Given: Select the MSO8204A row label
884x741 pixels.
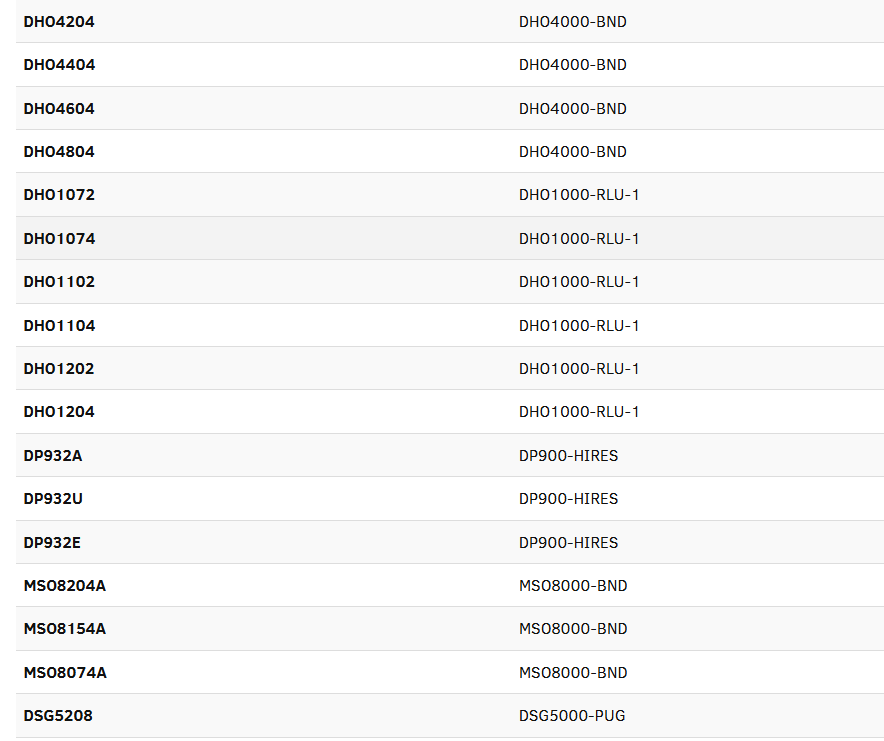Looking at the screenshot, I should pos(64,586).
